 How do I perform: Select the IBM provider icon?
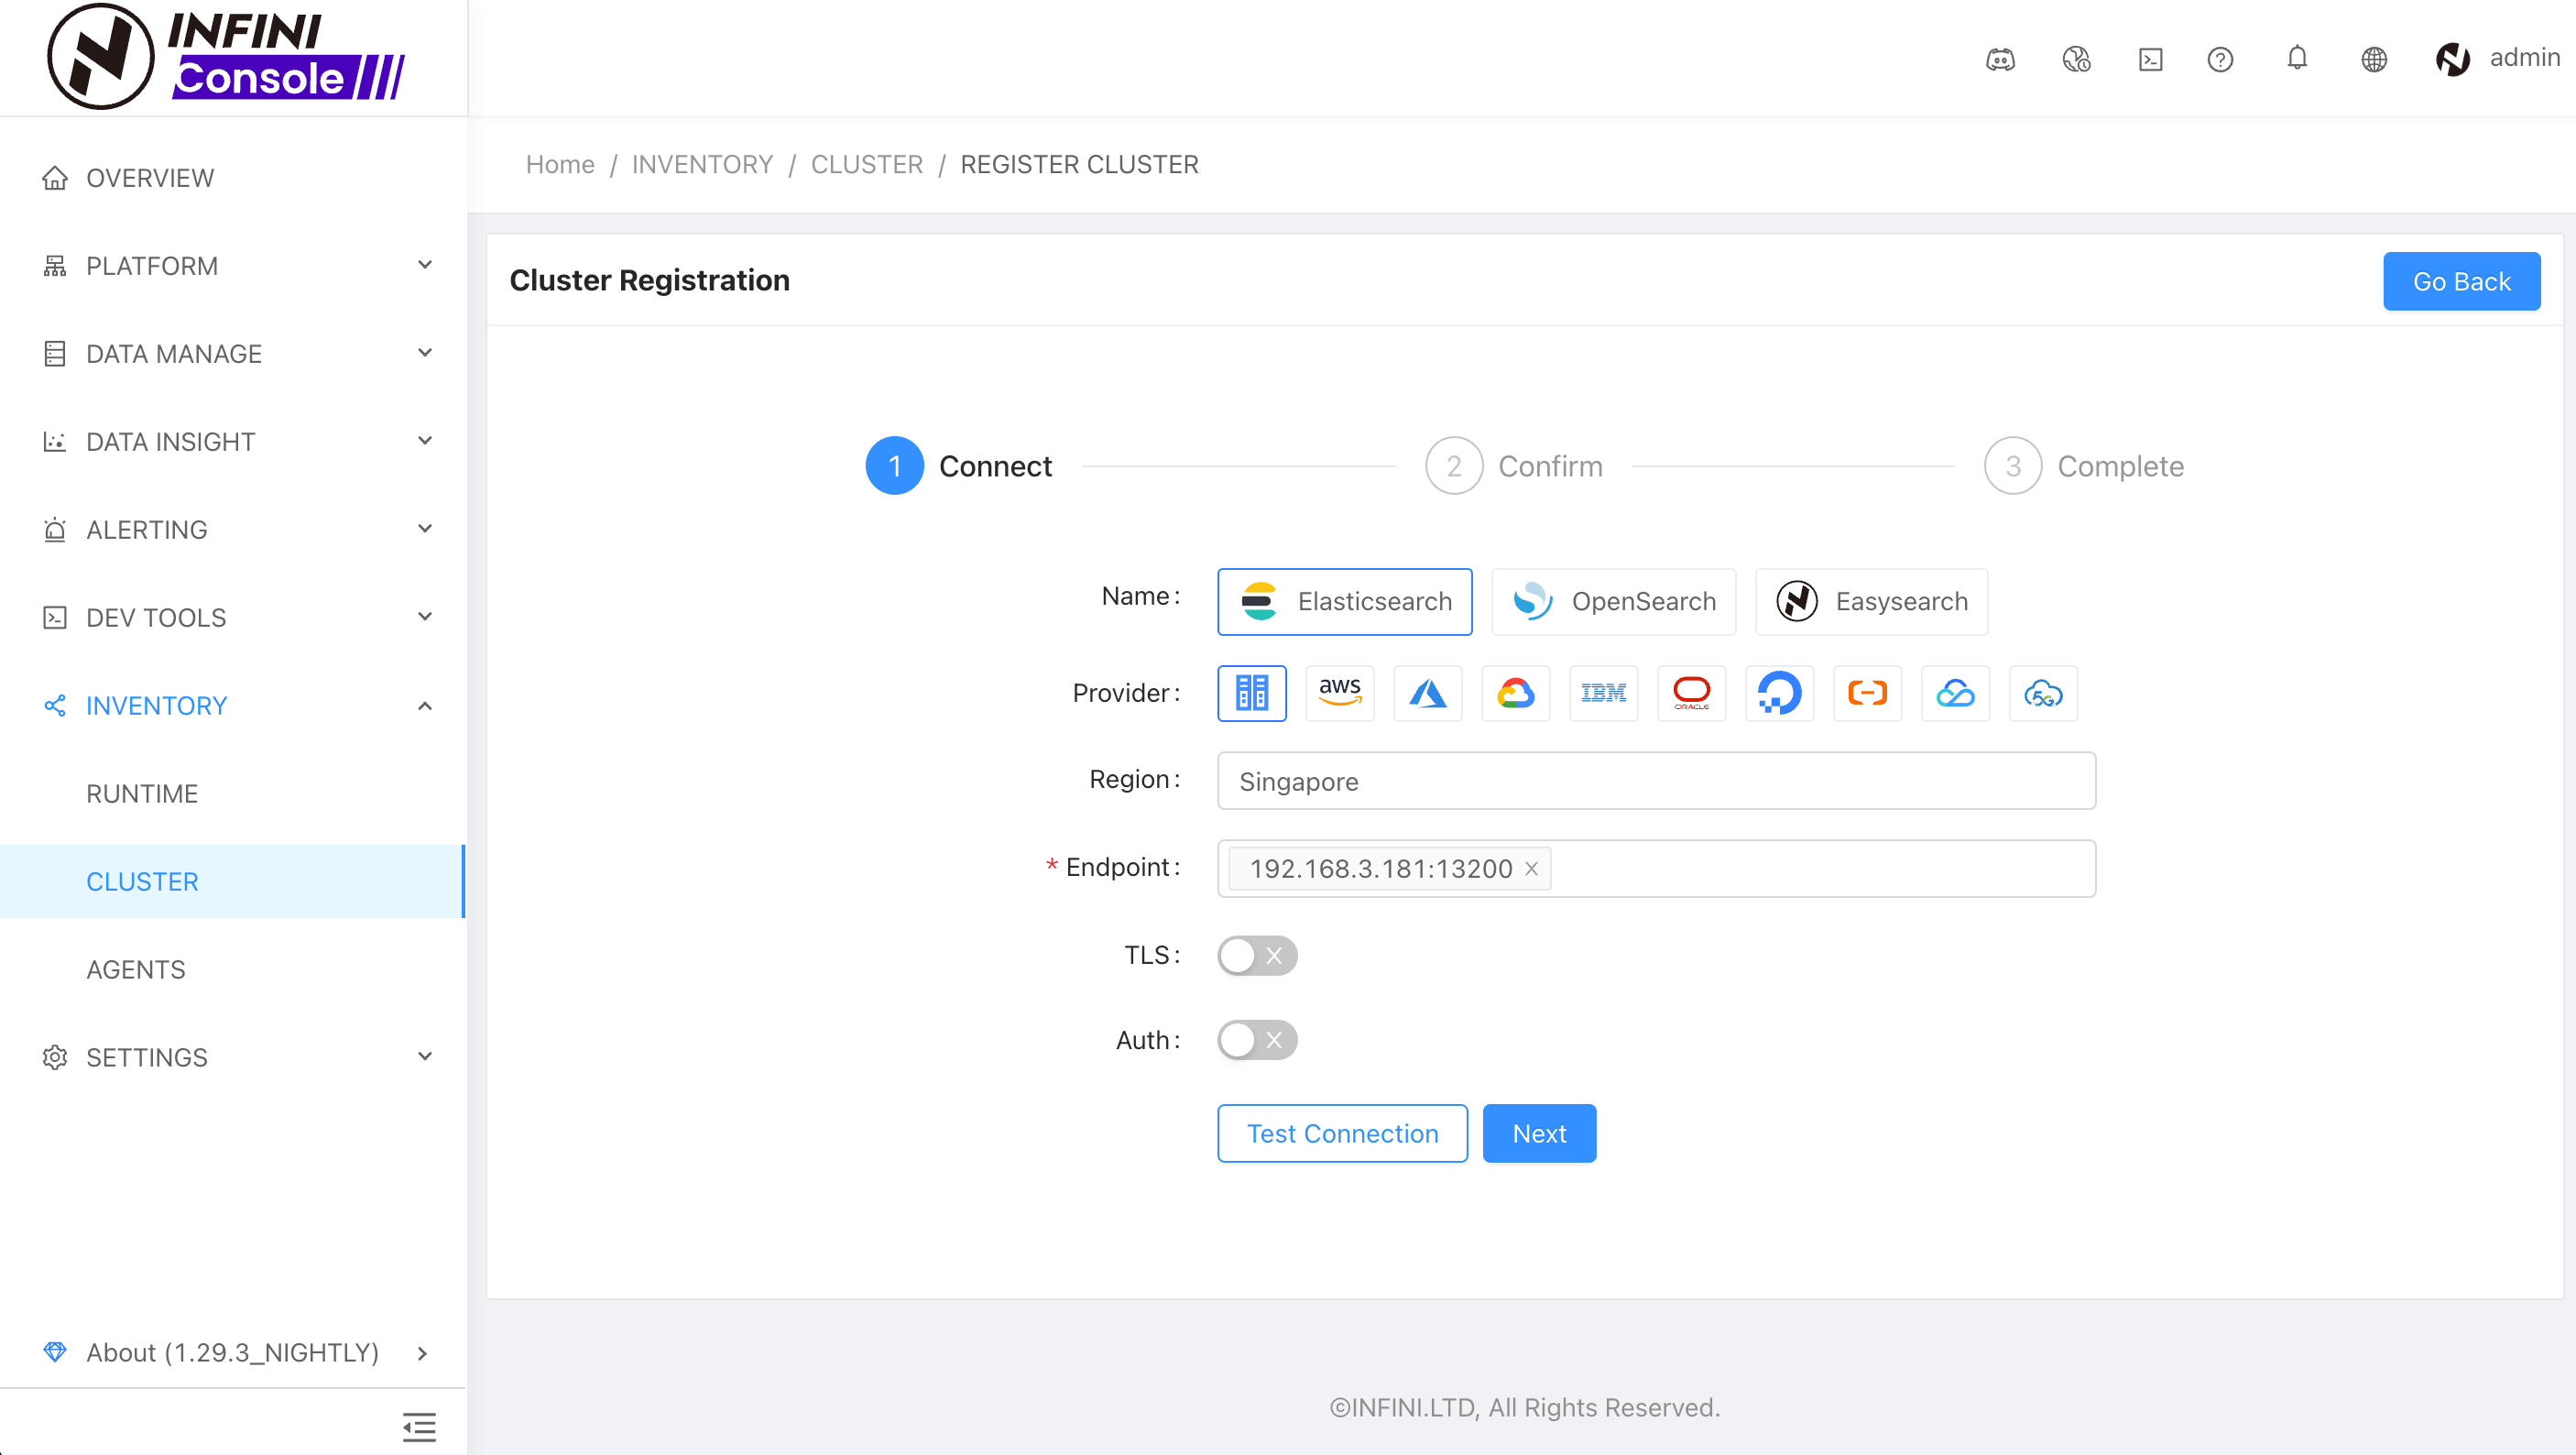(x=1603, y=693)
